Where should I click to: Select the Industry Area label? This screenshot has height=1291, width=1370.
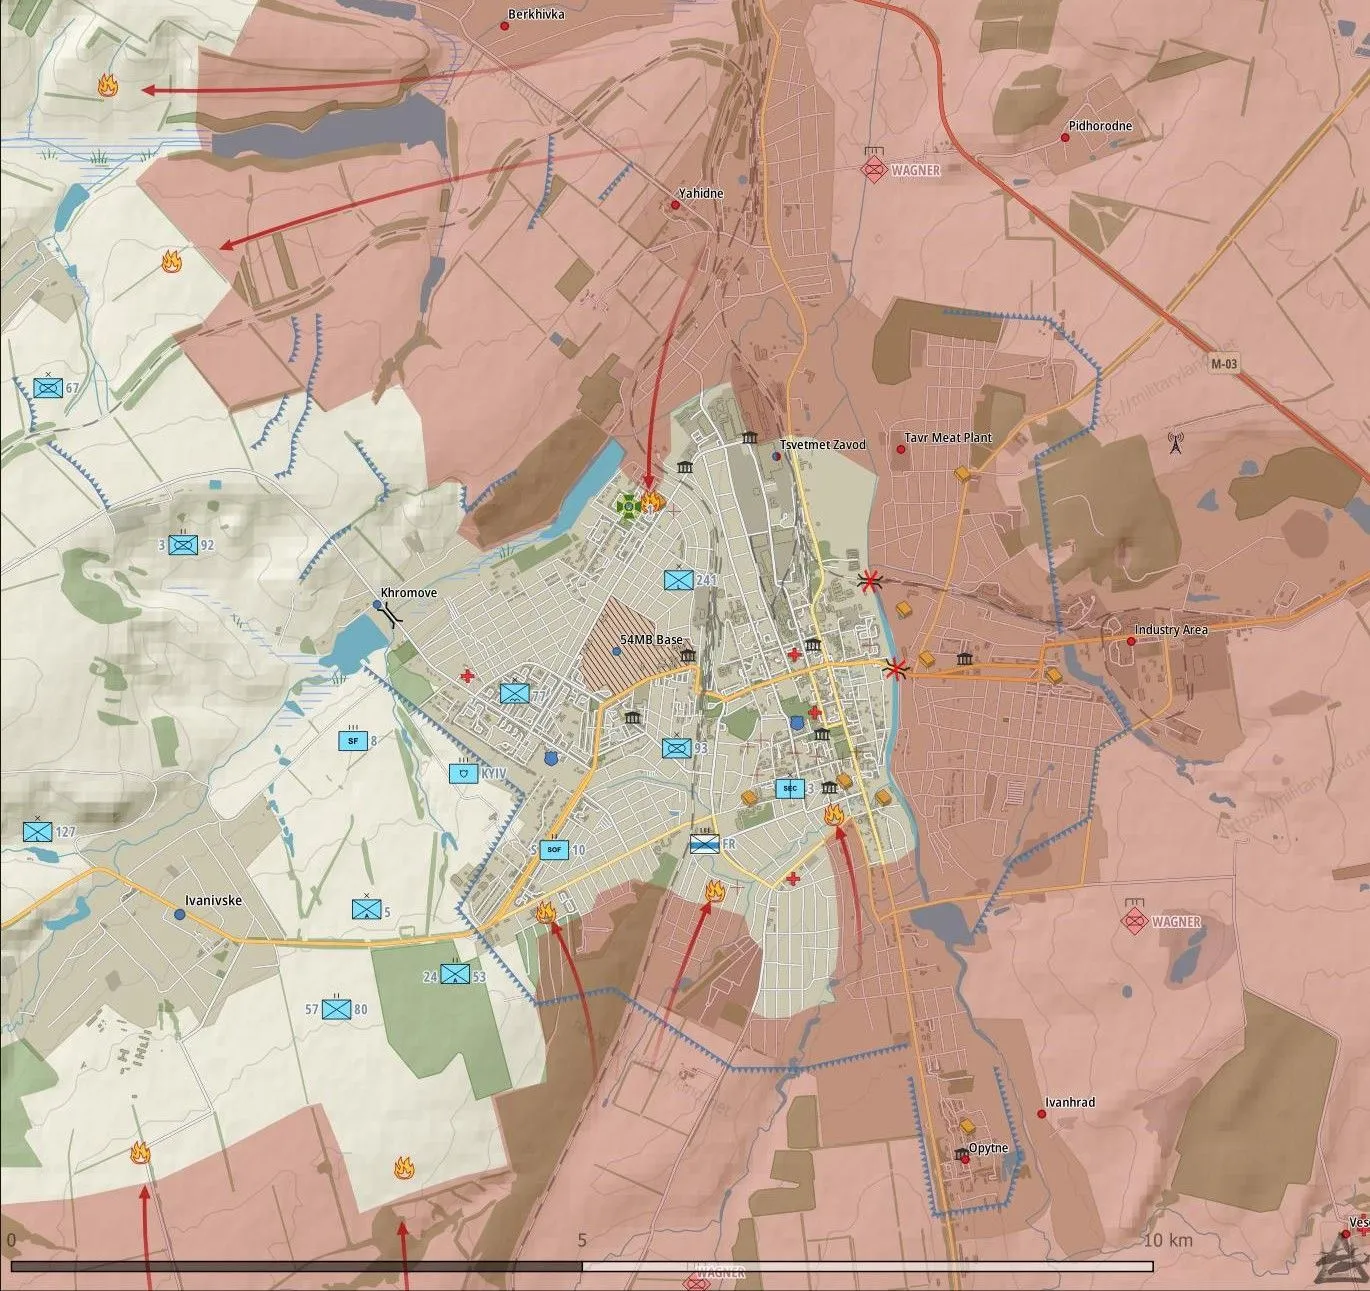click(1171, 630)
